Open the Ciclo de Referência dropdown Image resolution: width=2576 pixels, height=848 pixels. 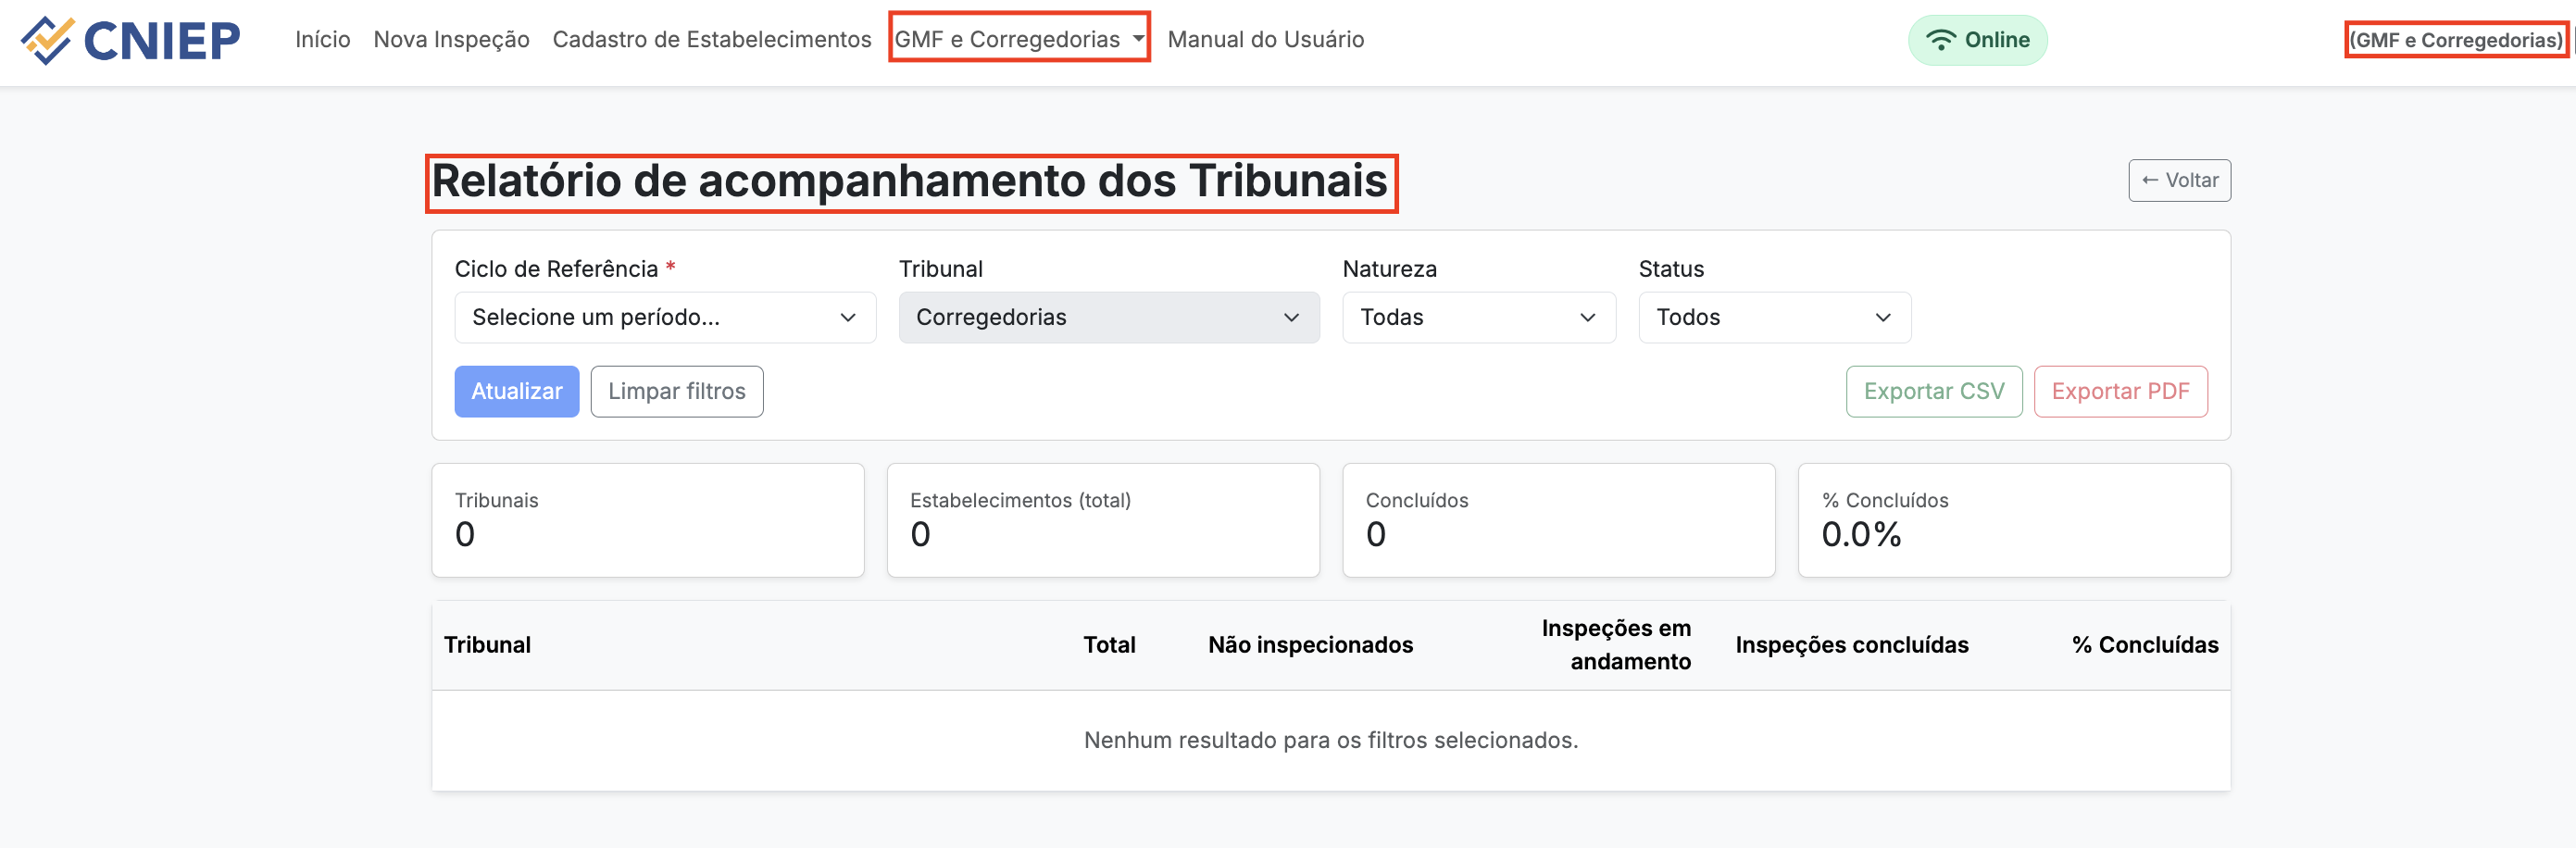(x=664, y=317)
